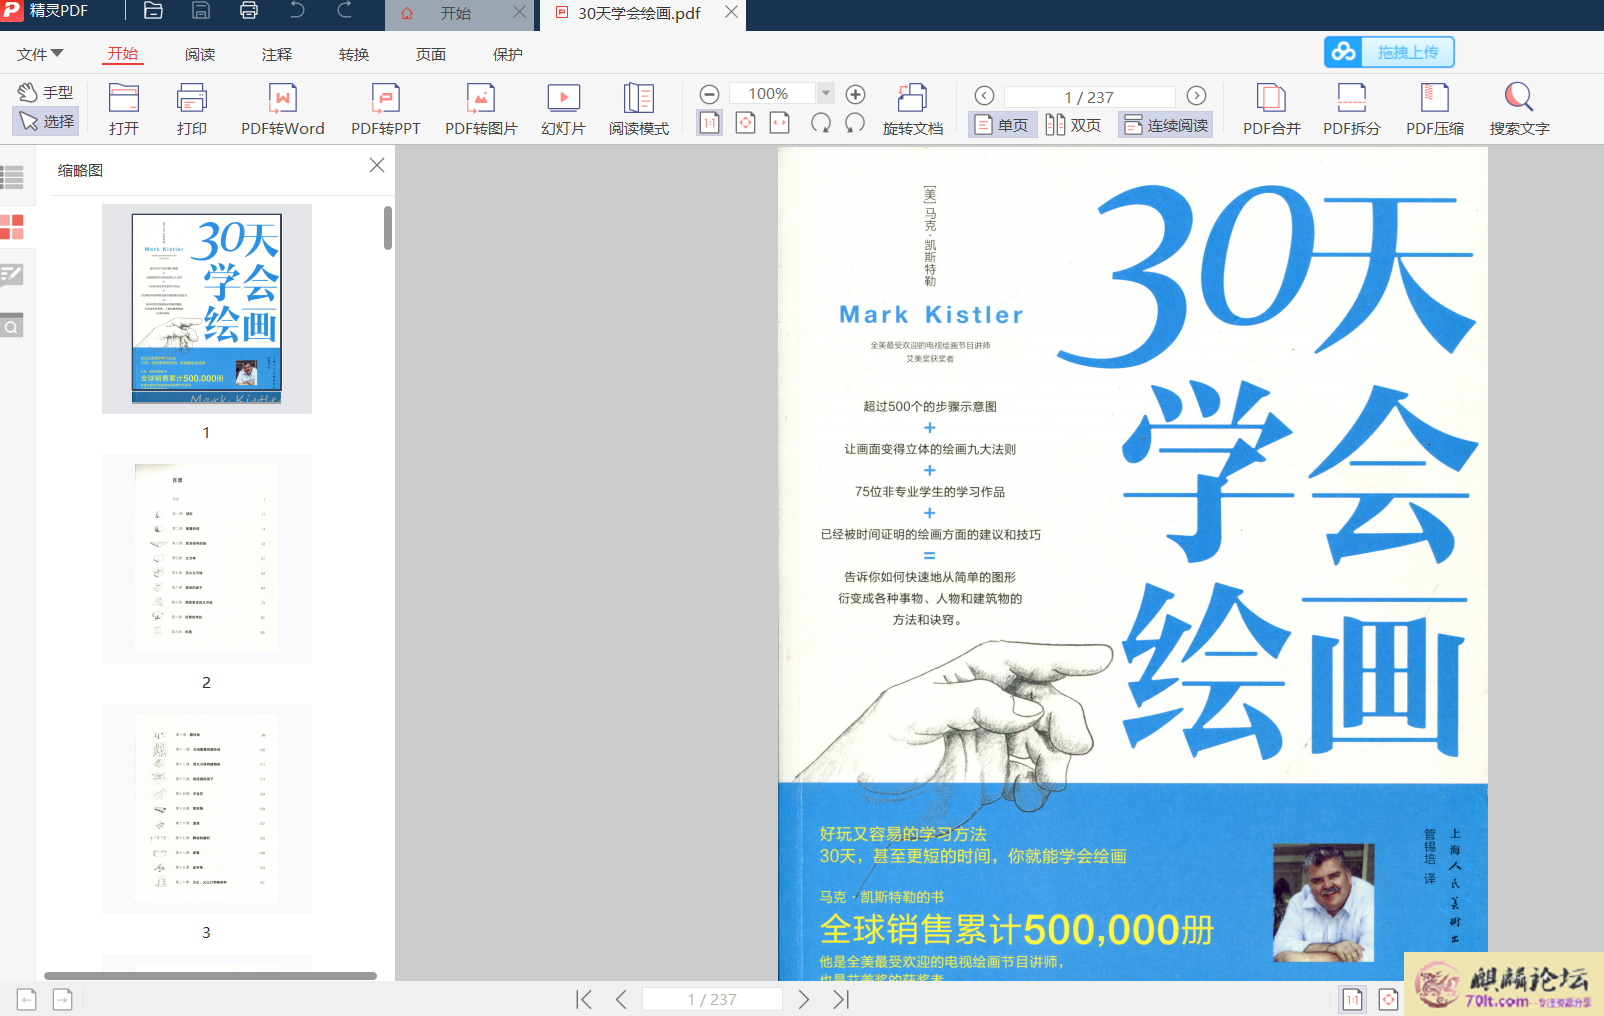
Task: Go to next page in bottom bar
Action: coord(804,999)
